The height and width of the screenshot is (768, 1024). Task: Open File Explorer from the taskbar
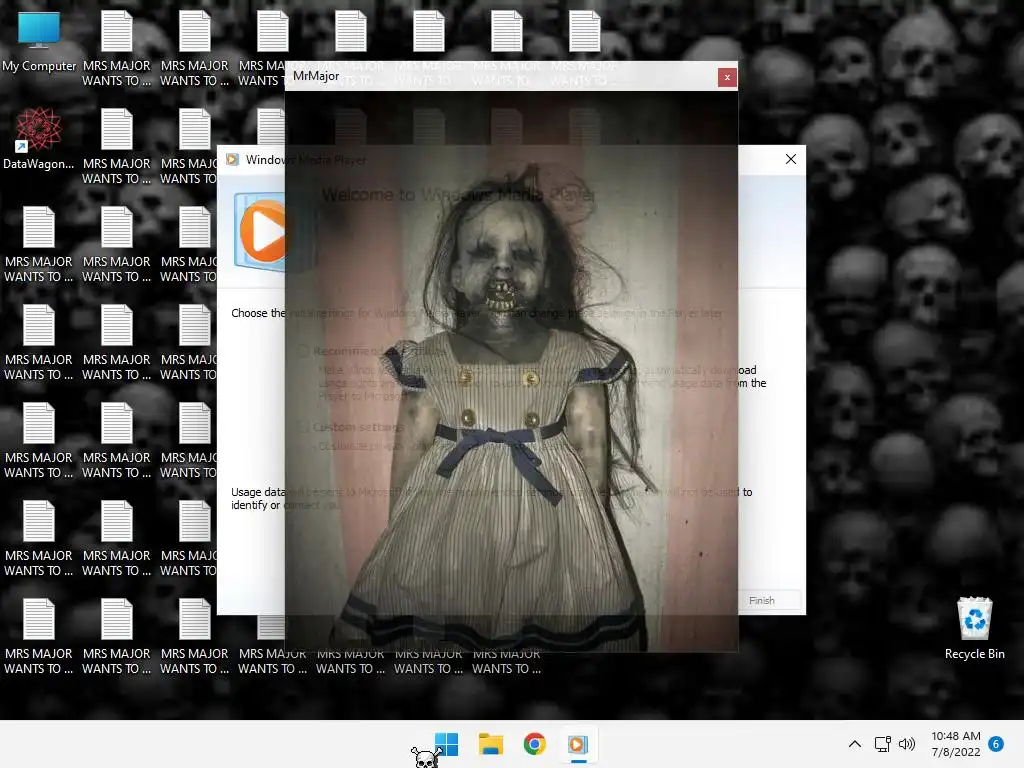click(490, 744)
